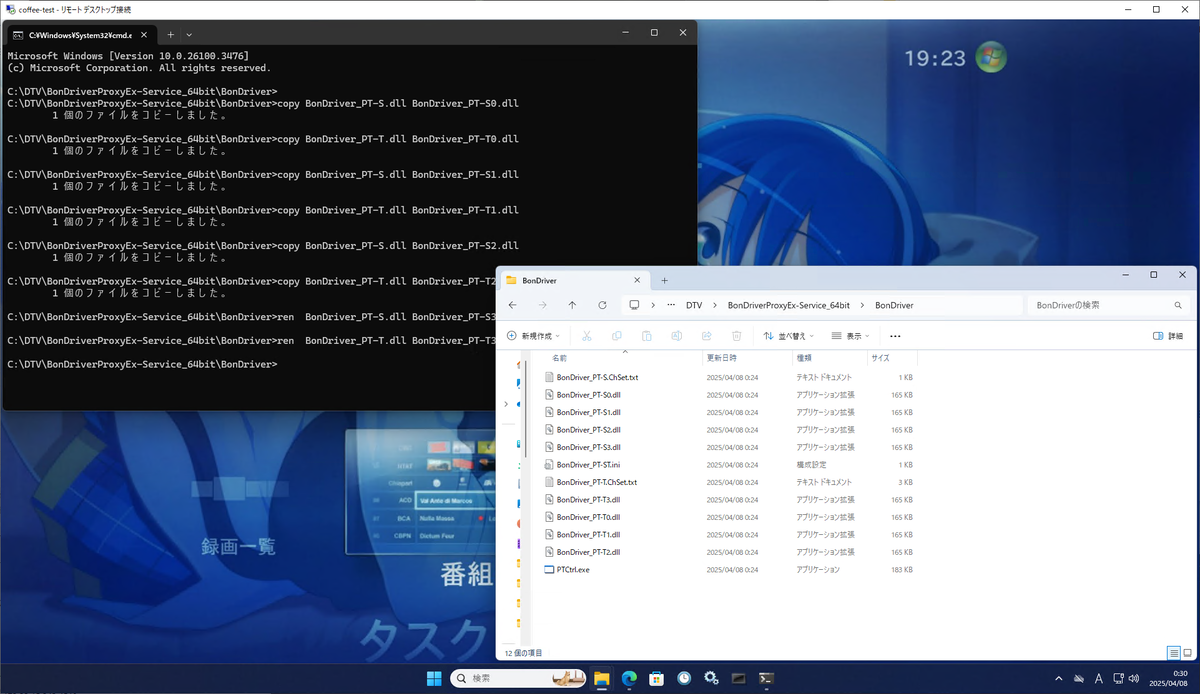Open the 新規作成 (New) dropdown
This screenshot has width=1200, height=694.
pos(533,336)
